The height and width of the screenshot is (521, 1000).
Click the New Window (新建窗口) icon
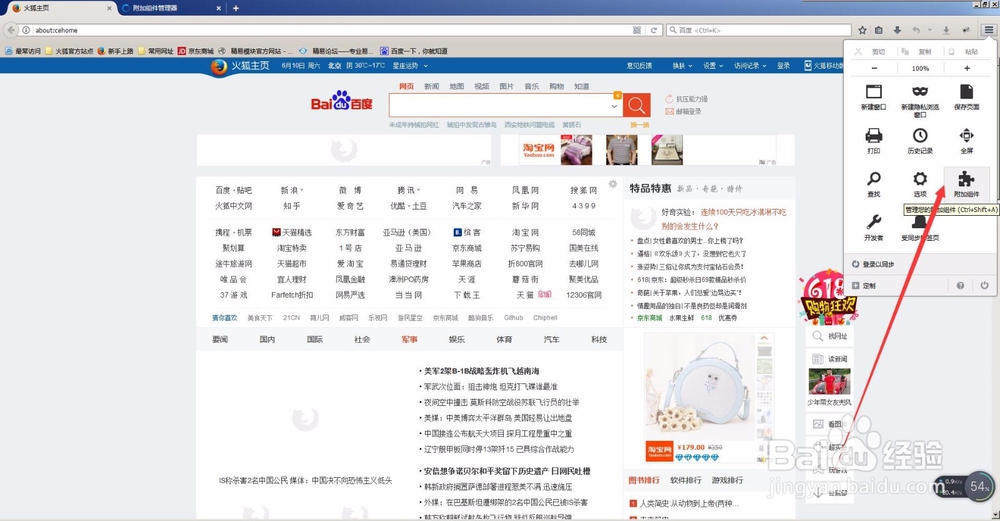tap(874, 91)
